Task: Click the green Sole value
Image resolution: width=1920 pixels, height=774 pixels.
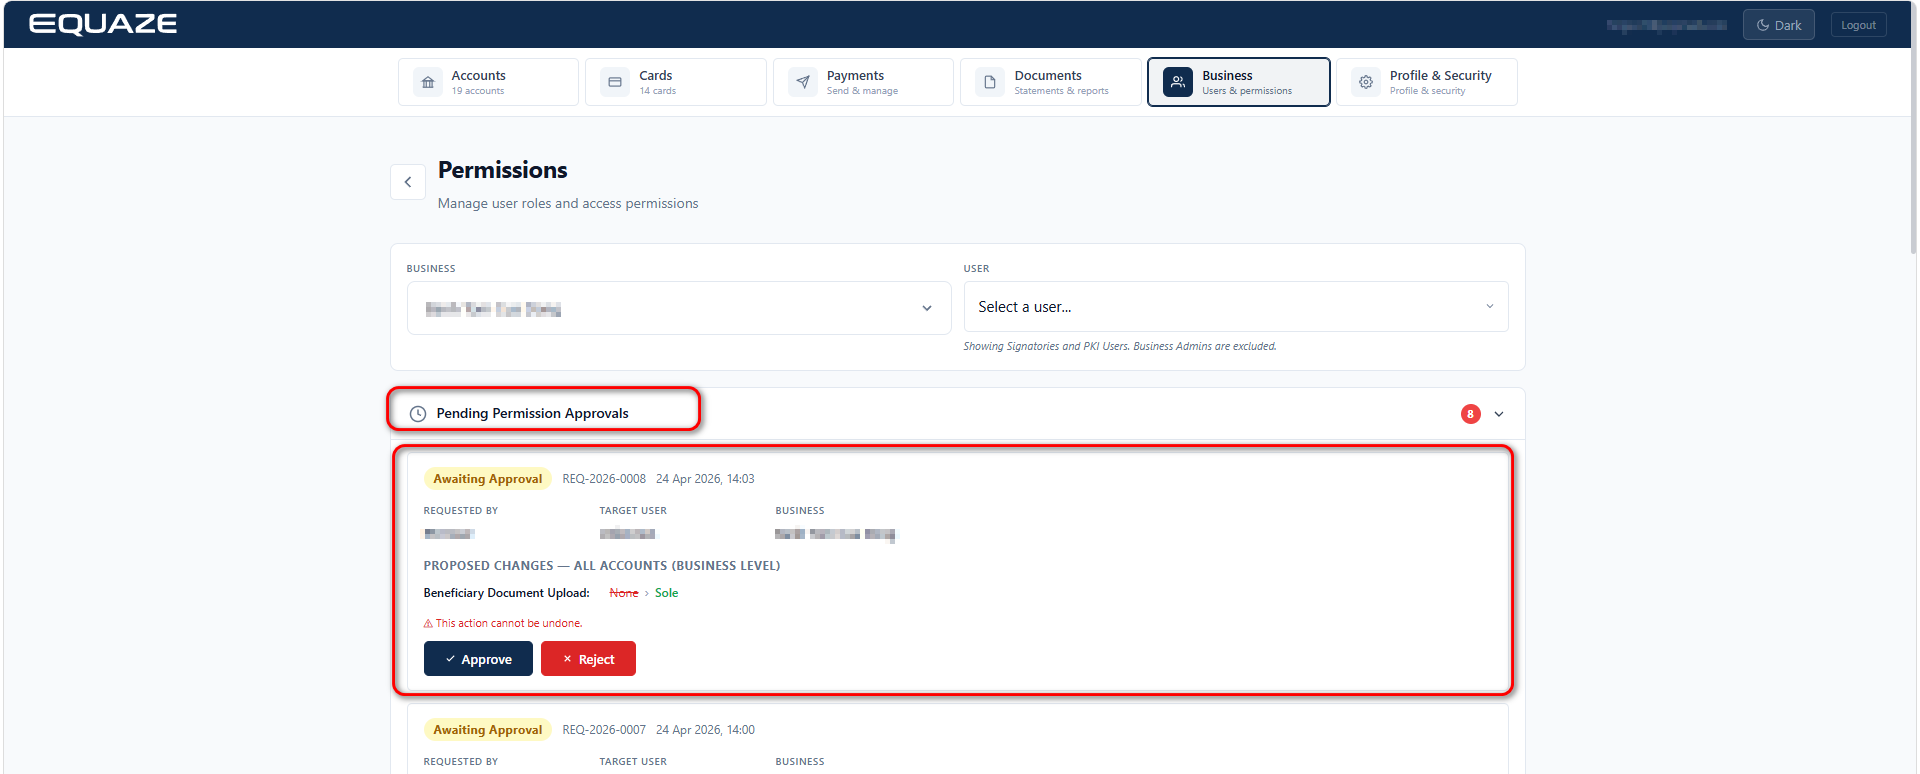Action: pyautogui.click(x=667, y=593)
